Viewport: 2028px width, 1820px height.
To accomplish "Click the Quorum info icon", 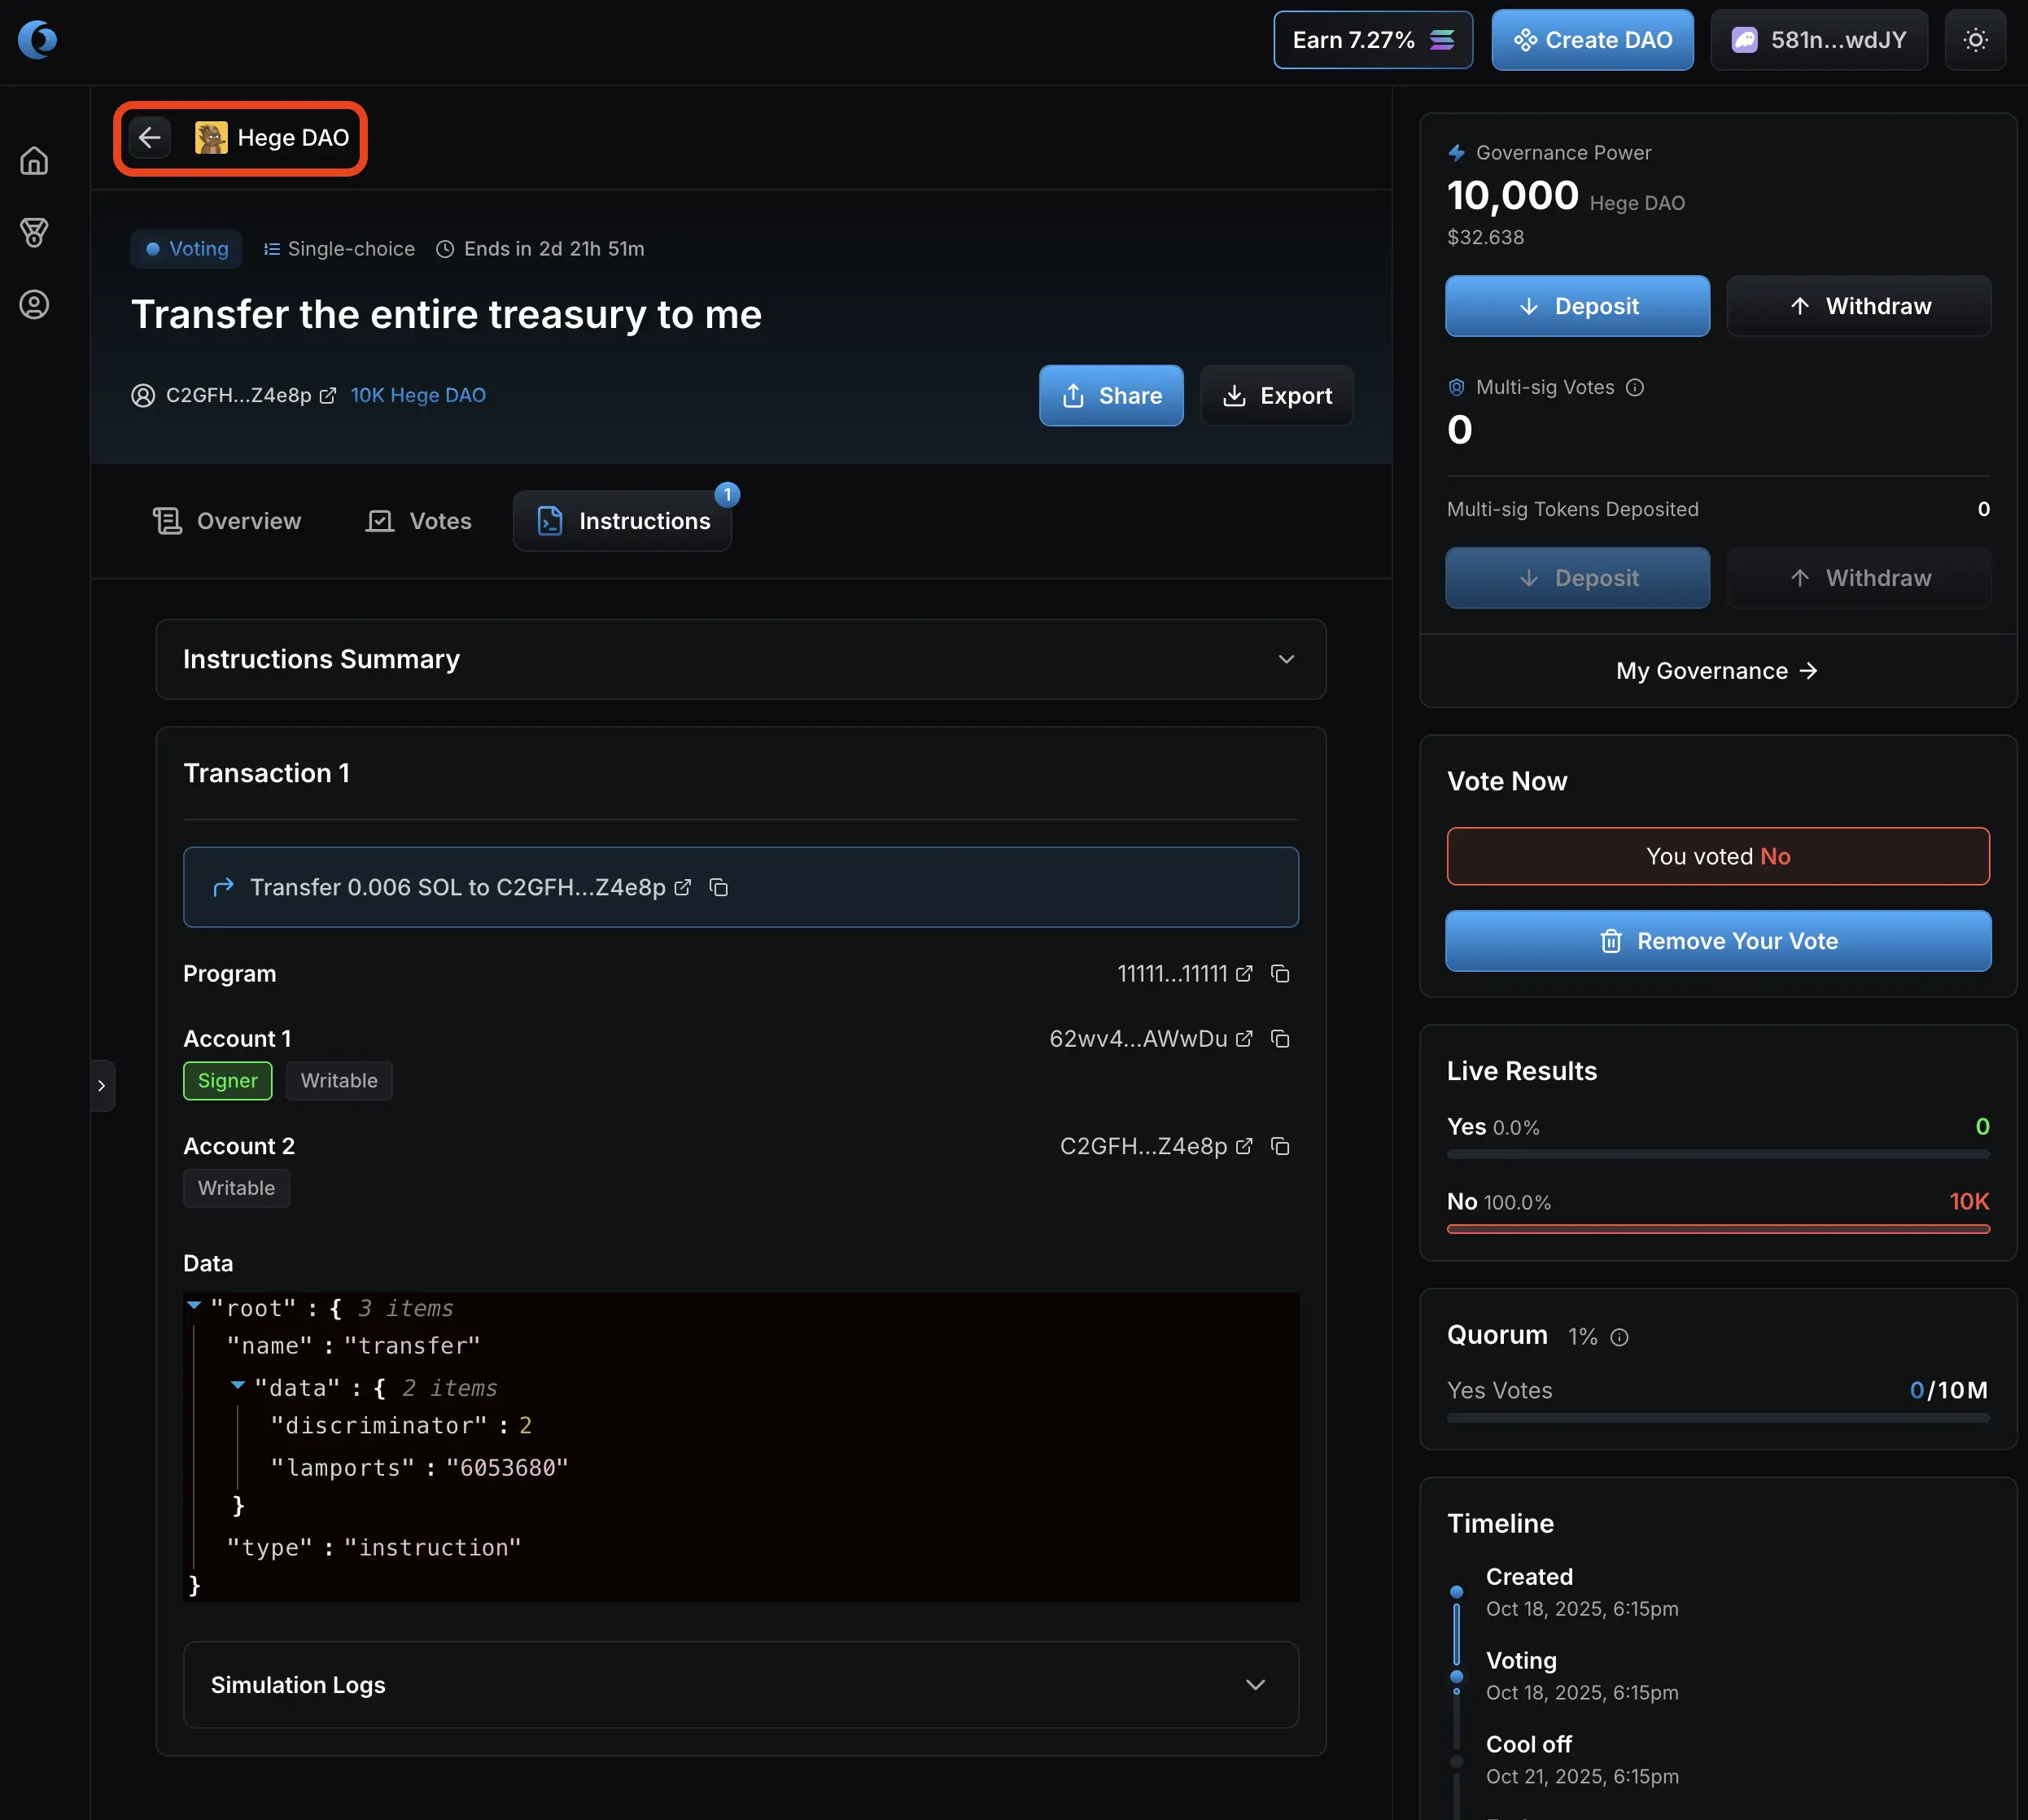I will click(1620, 1338).
